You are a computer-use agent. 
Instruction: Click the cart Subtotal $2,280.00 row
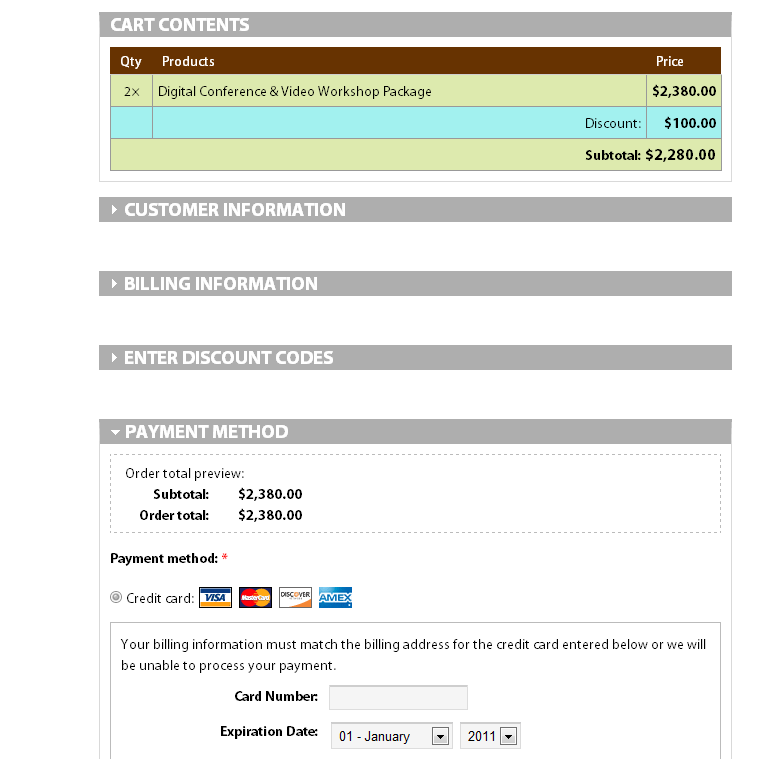[x=650, y=155]
